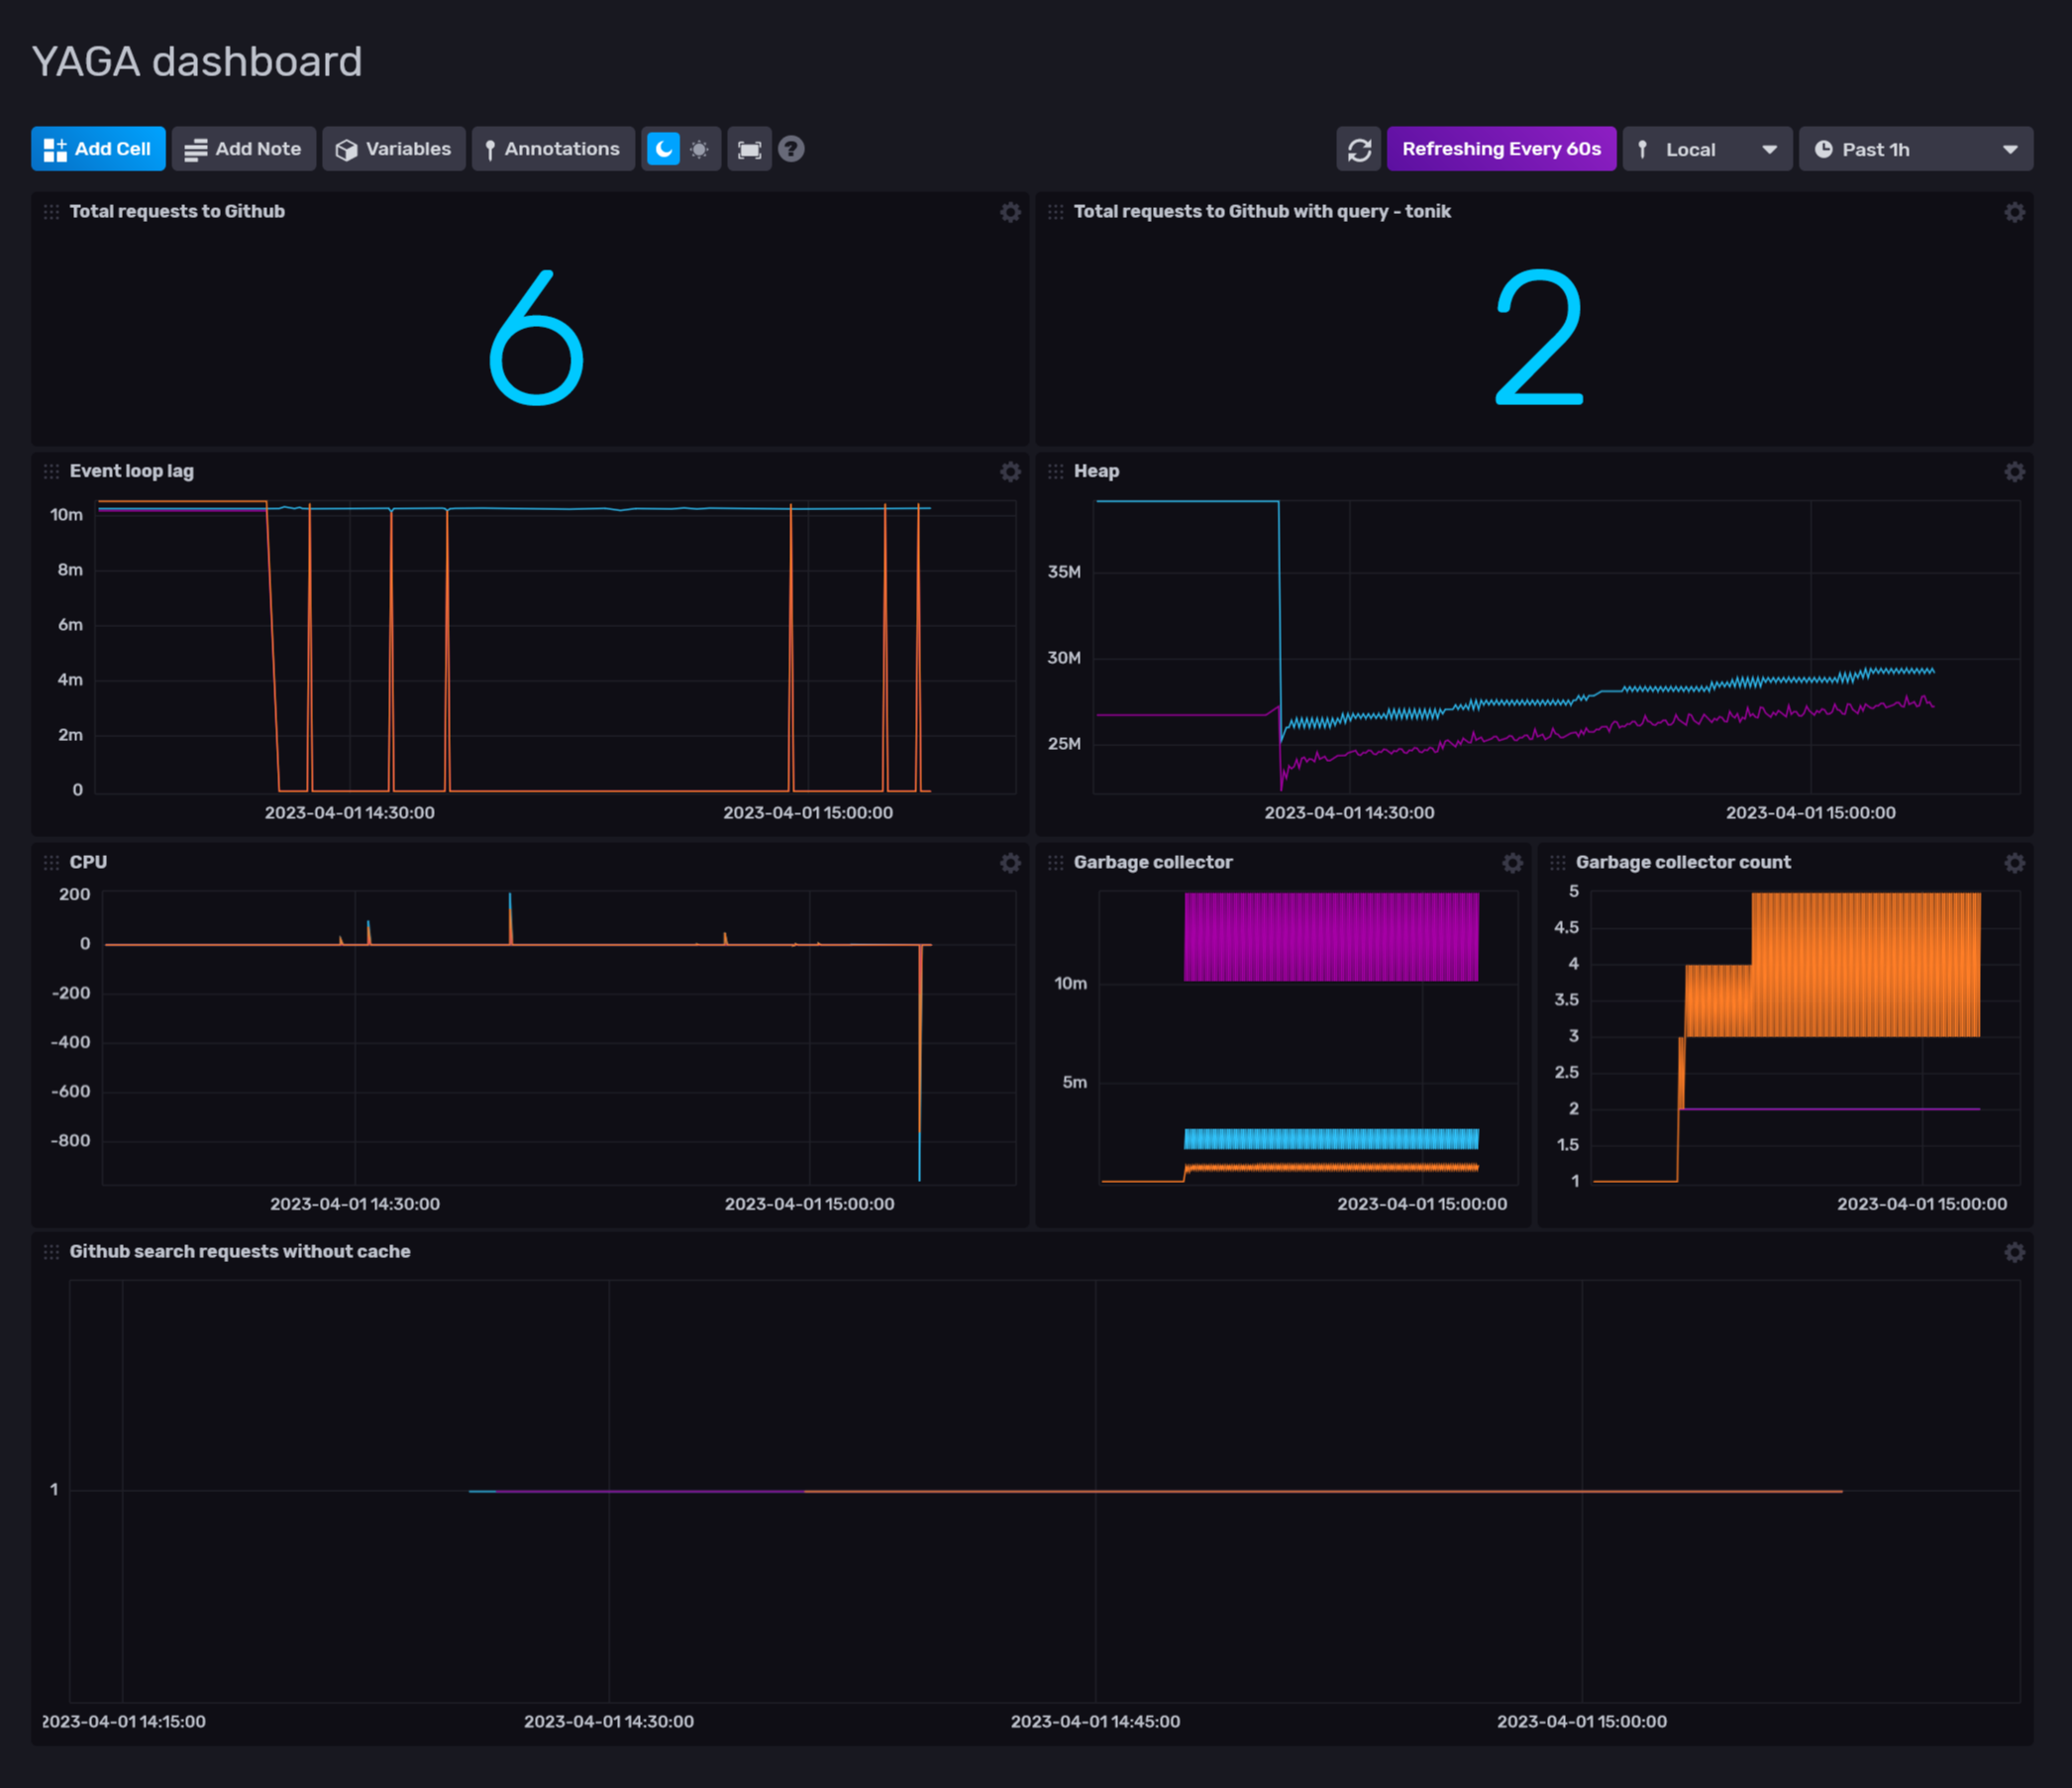Switch to light mode sun toggle
The width and height of the screenshot is (2072, 1788).
click(699, 149)
